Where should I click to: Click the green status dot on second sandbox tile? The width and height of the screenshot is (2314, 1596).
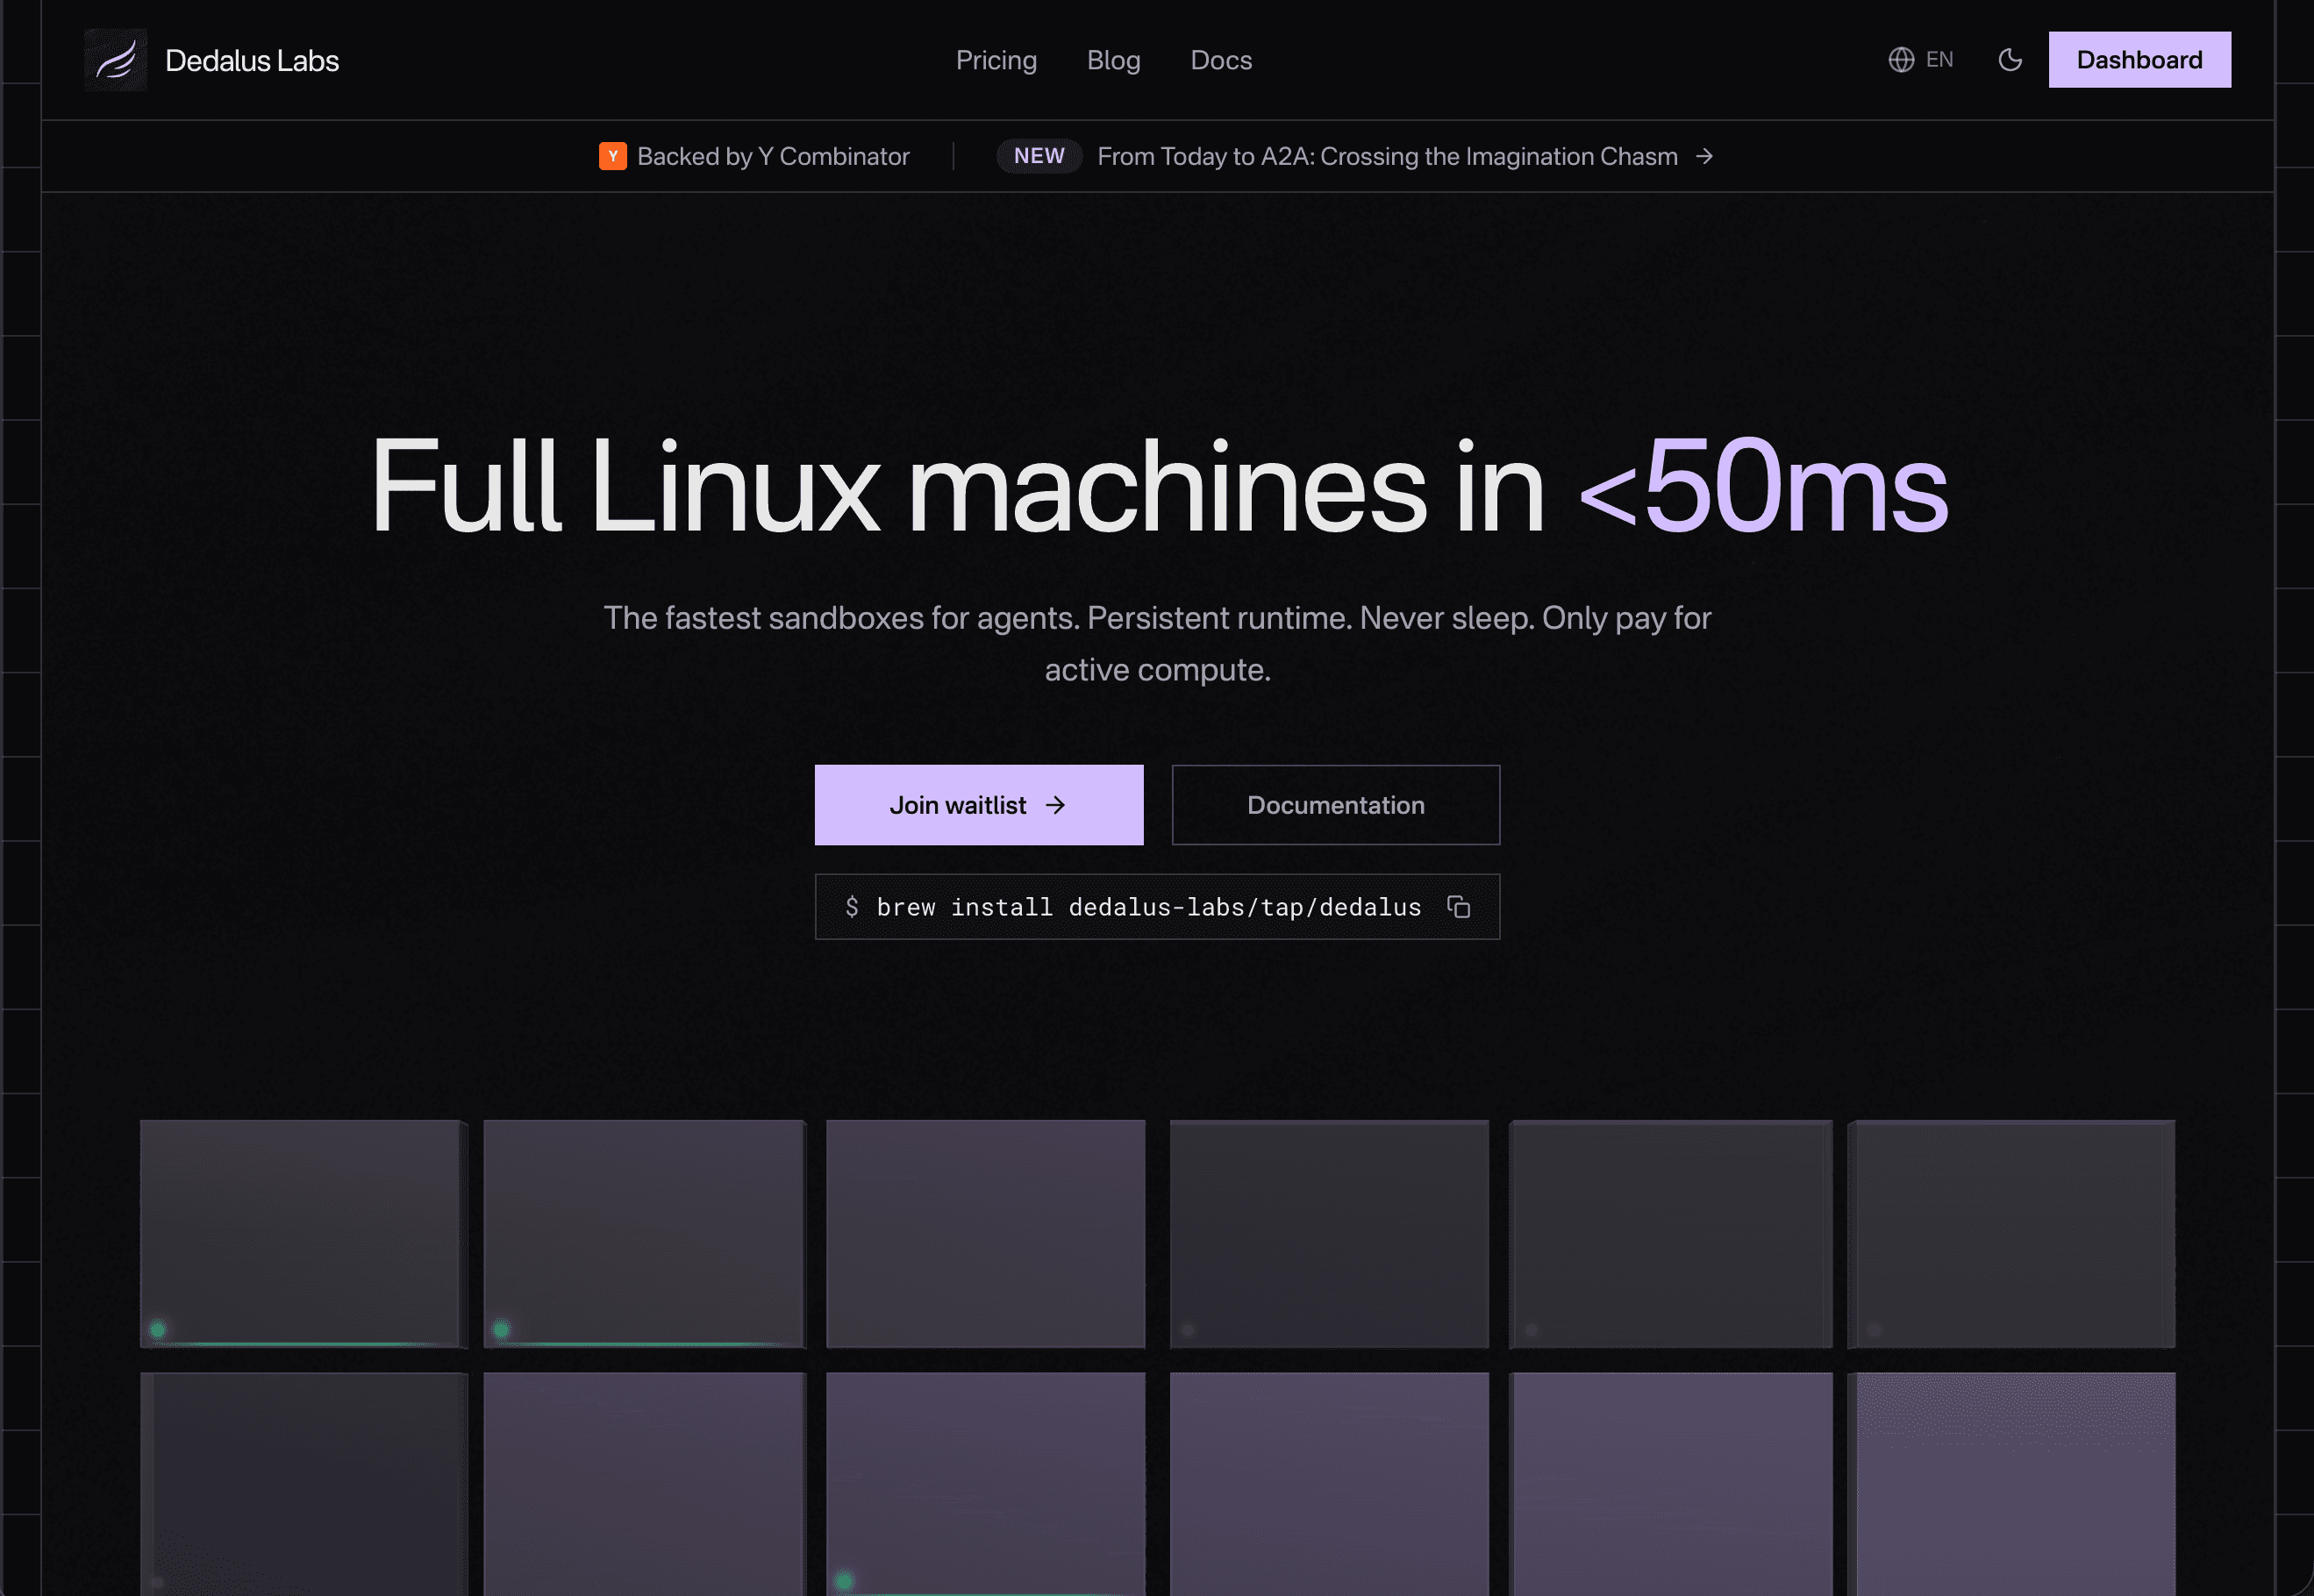[501, 1329]
